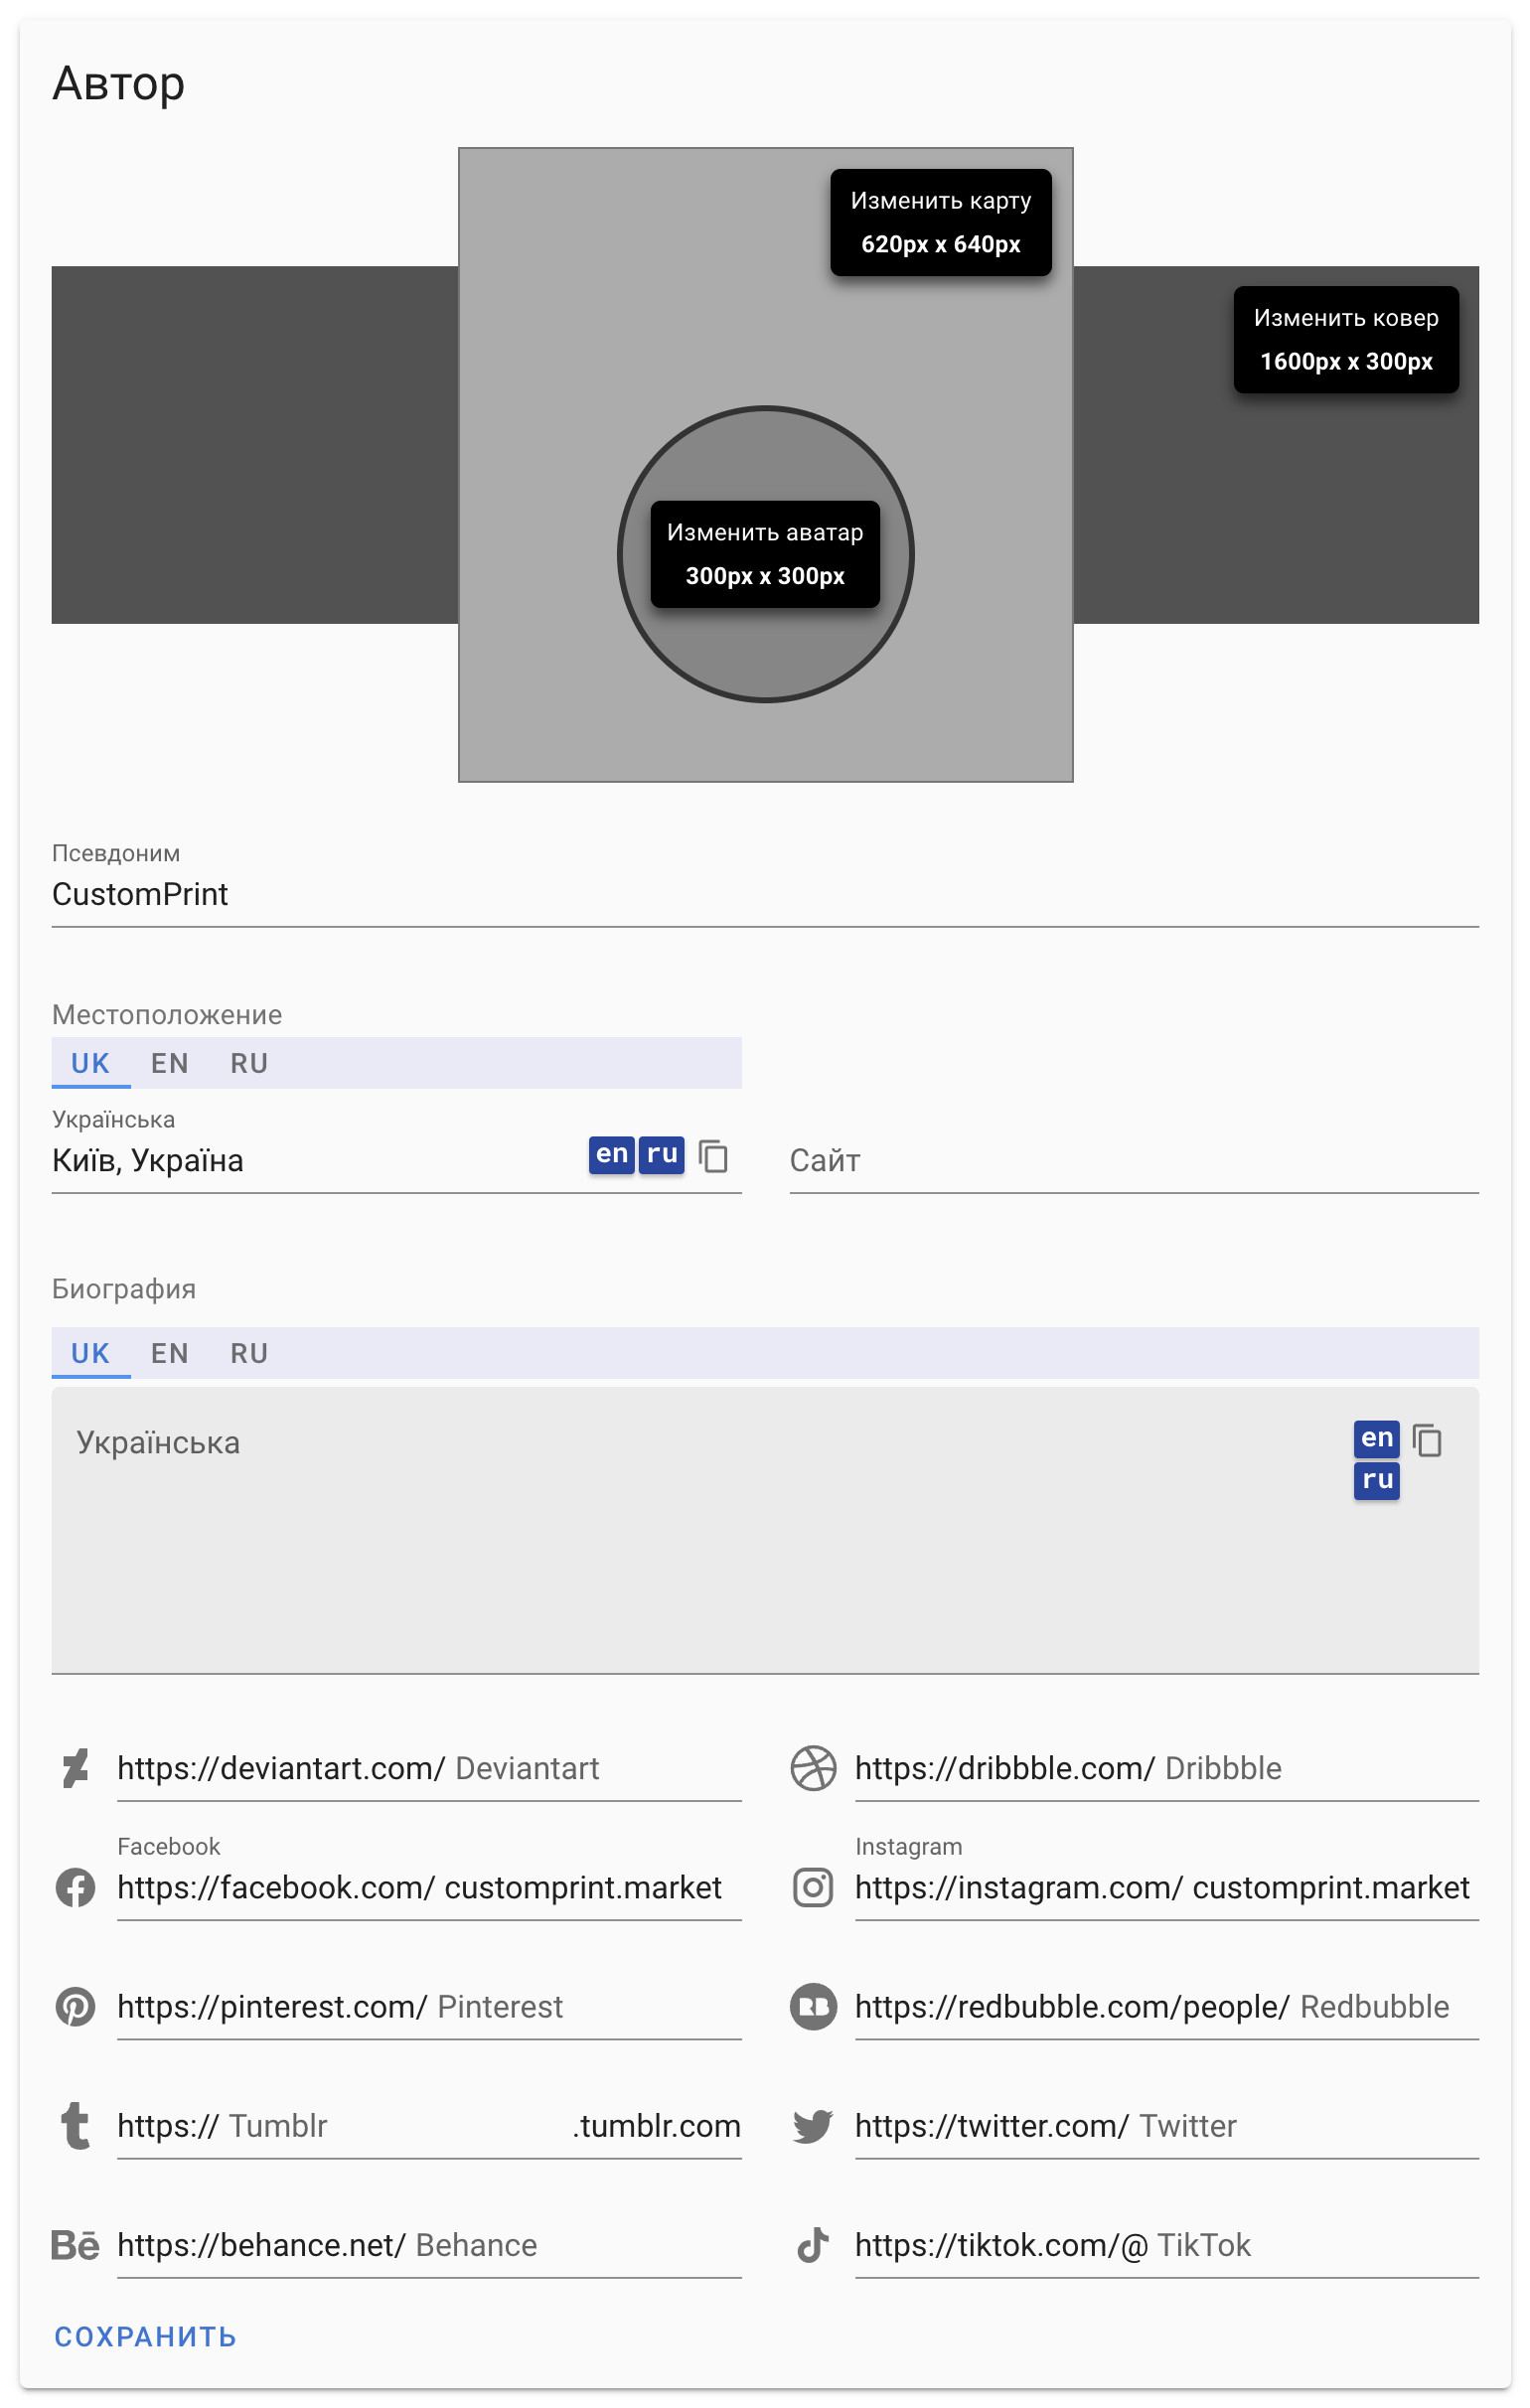
Task: Click the Deviantart icon
Action: [75, 1768]
